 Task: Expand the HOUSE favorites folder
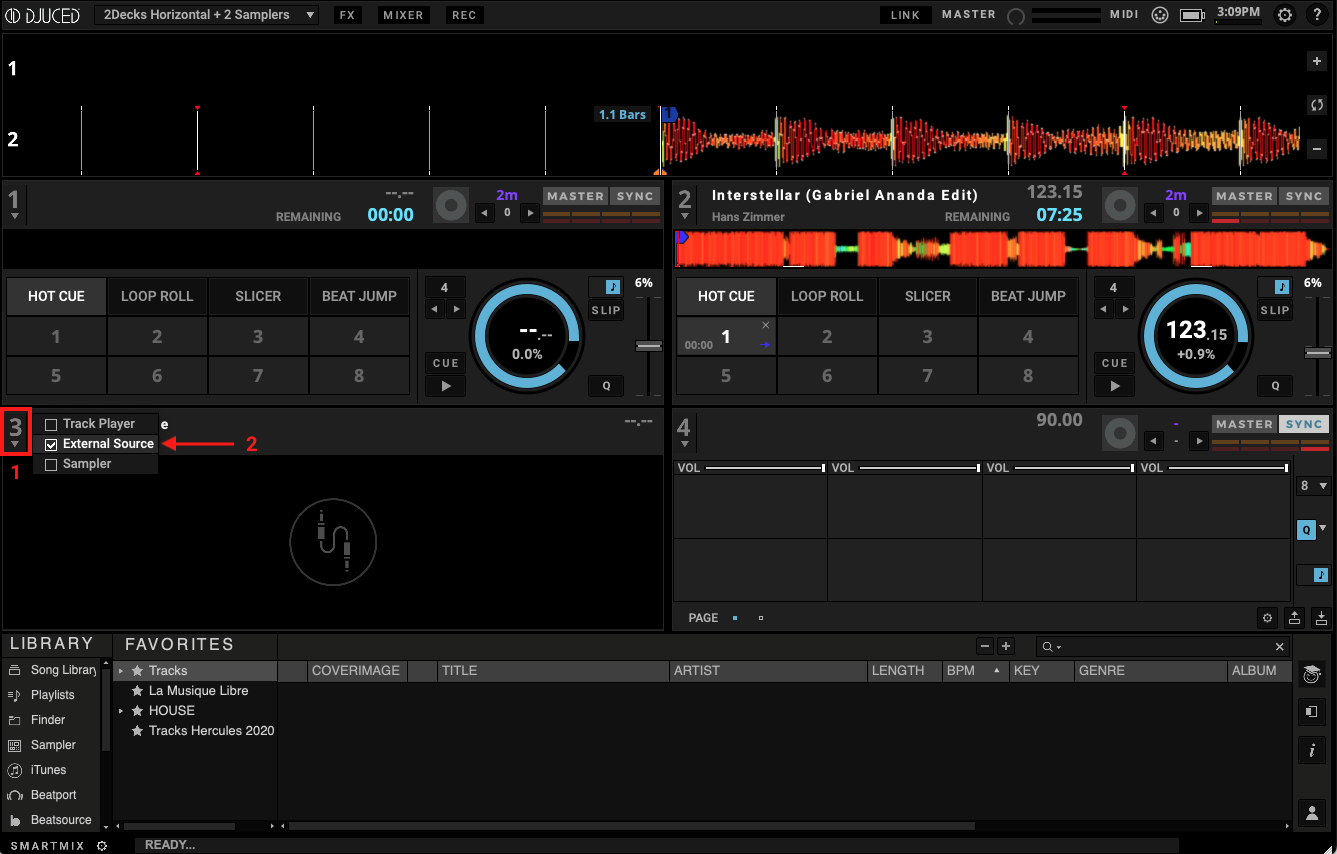121,711
